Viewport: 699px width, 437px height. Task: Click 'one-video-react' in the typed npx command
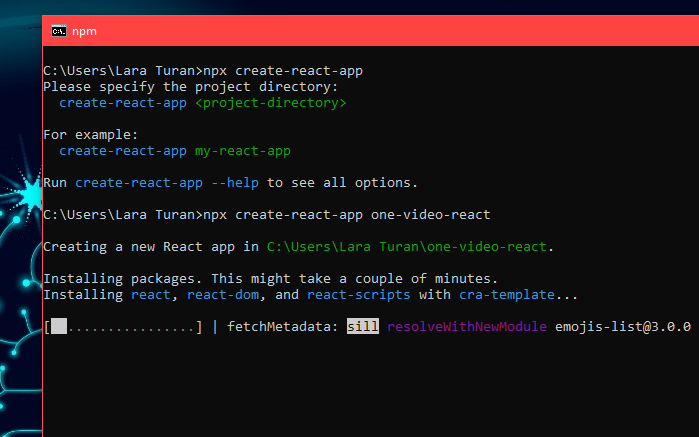tap(431, 215)
